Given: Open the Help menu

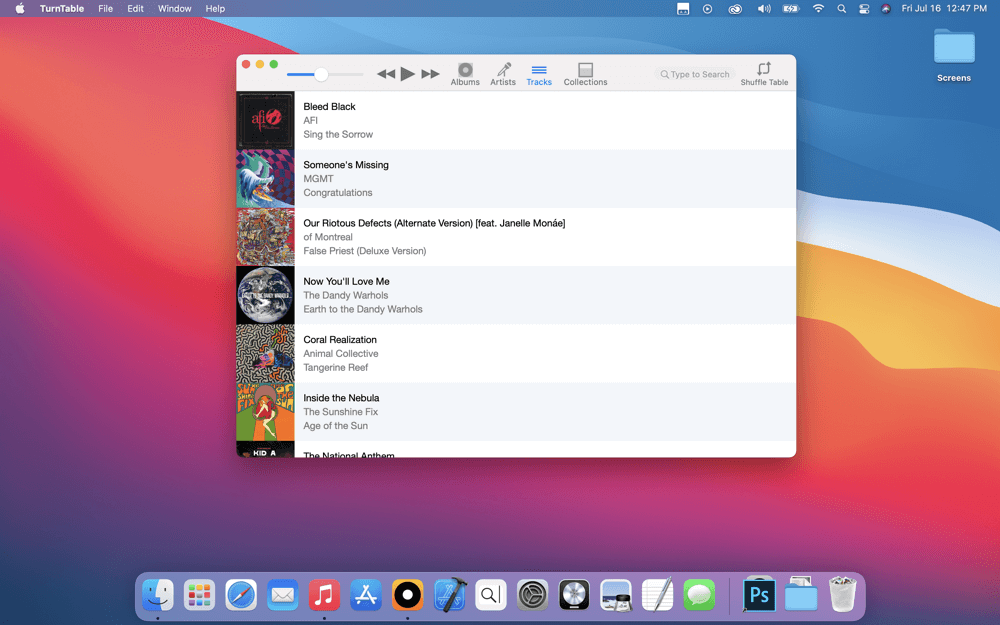Looking at the screenshot, I should [215, 8].
